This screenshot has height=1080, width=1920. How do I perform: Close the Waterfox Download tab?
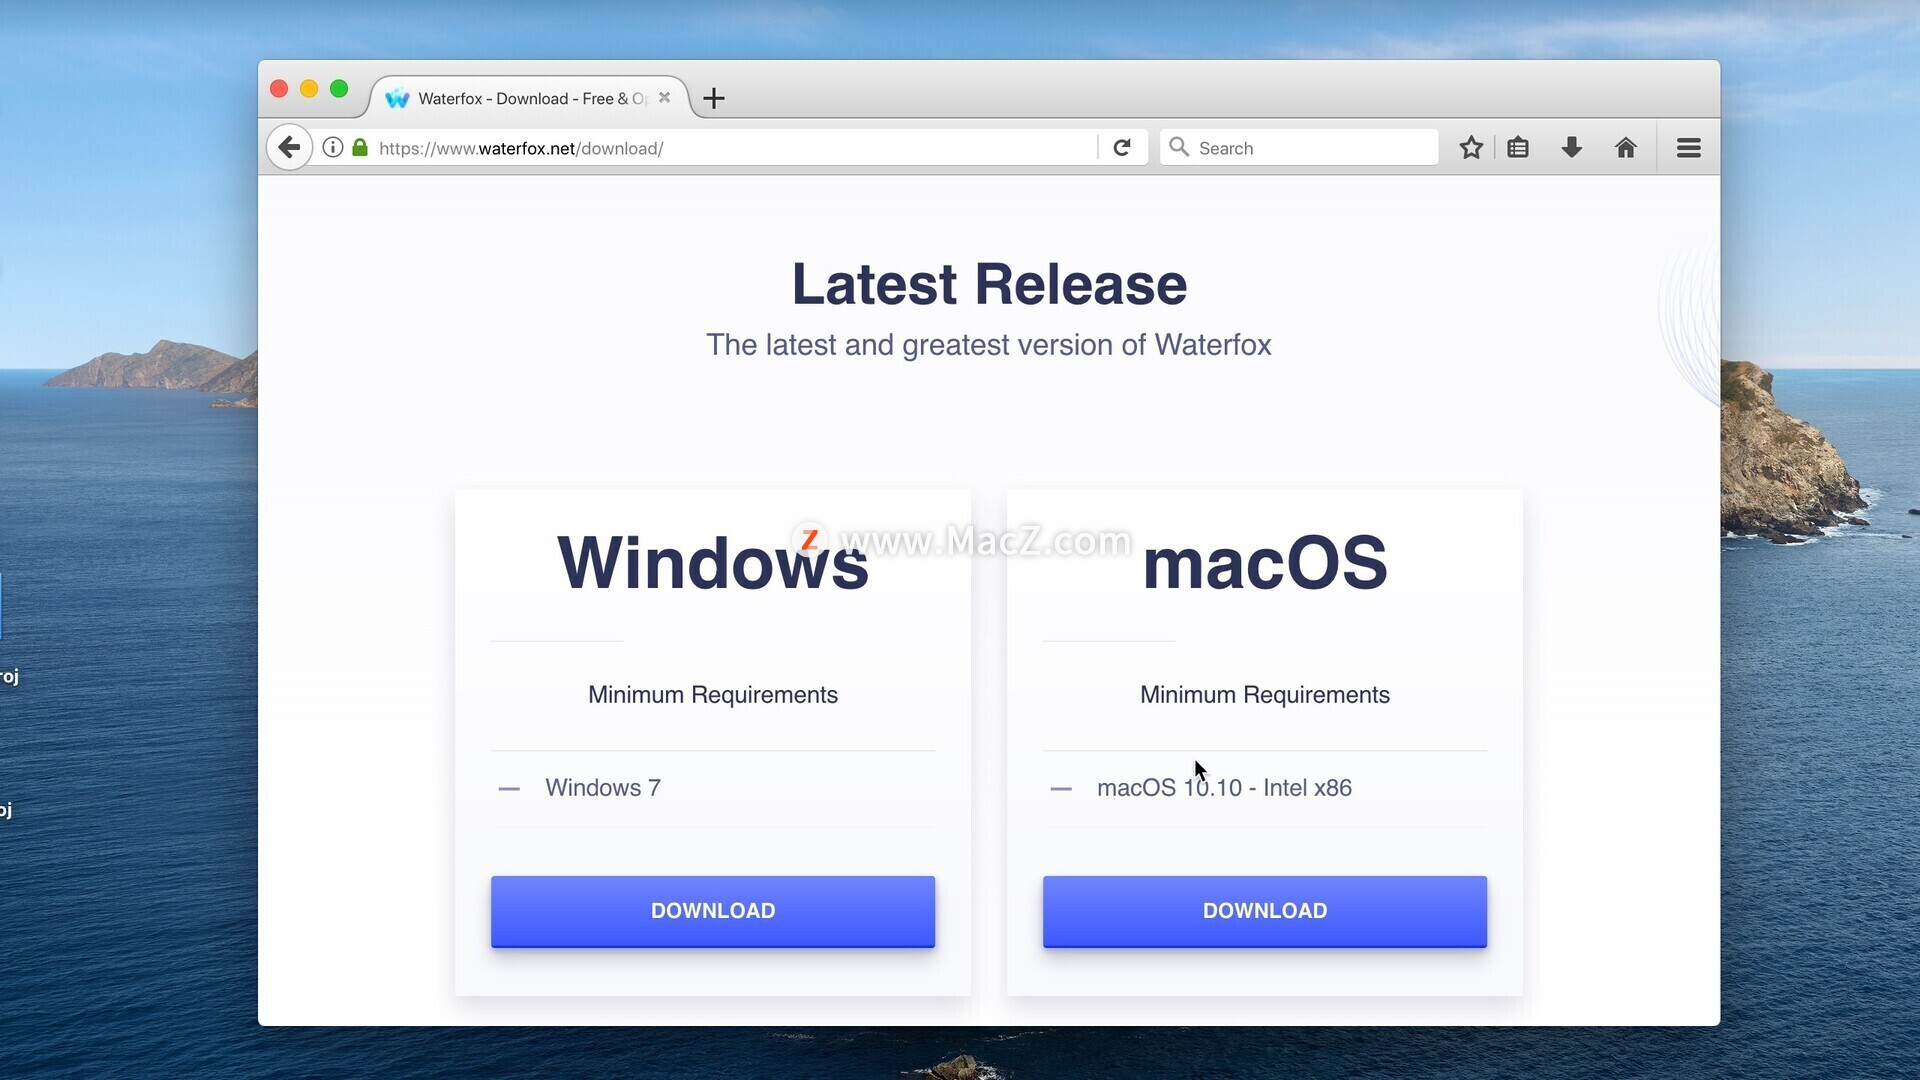pos(664,98)
